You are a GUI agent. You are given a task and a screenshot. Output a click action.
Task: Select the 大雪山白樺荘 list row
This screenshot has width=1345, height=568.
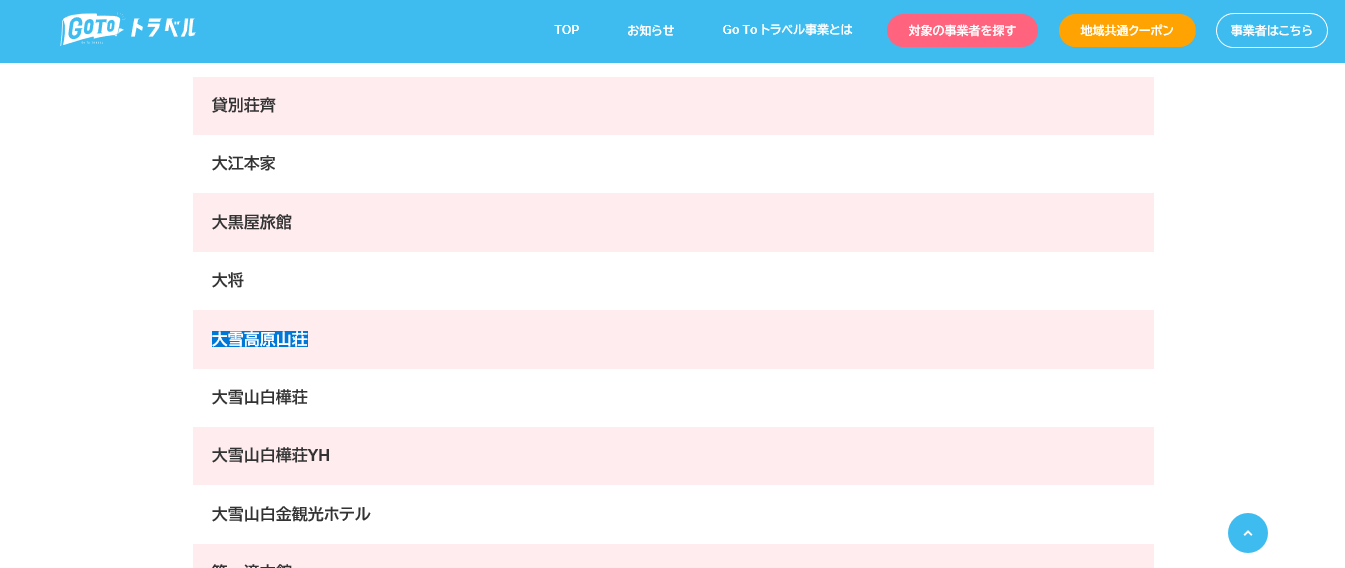[673, 398]
